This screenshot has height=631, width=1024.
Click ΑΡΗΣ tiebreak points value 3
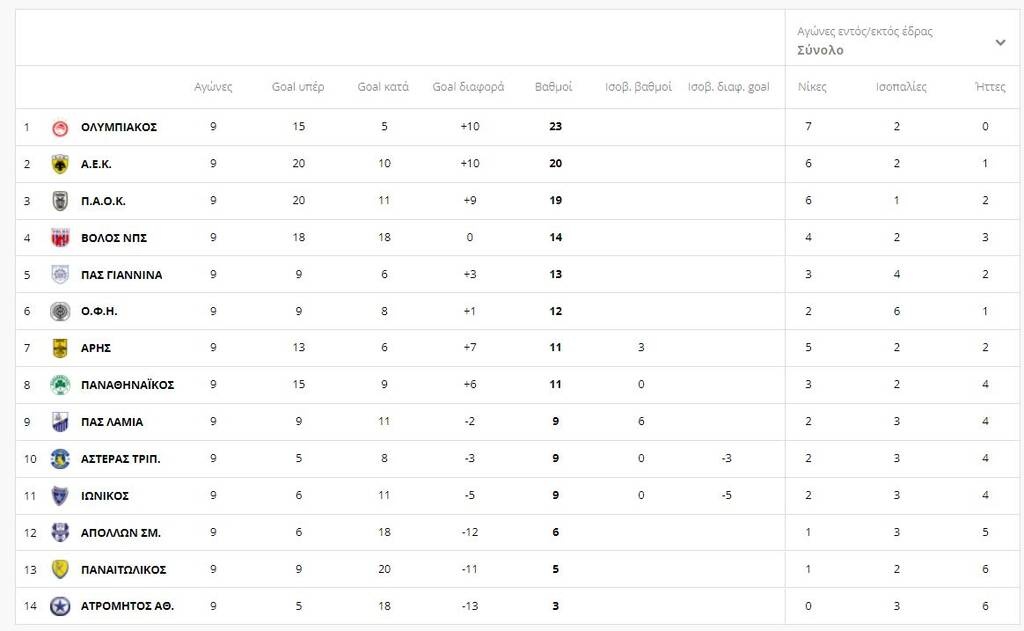tap(641, 348)
